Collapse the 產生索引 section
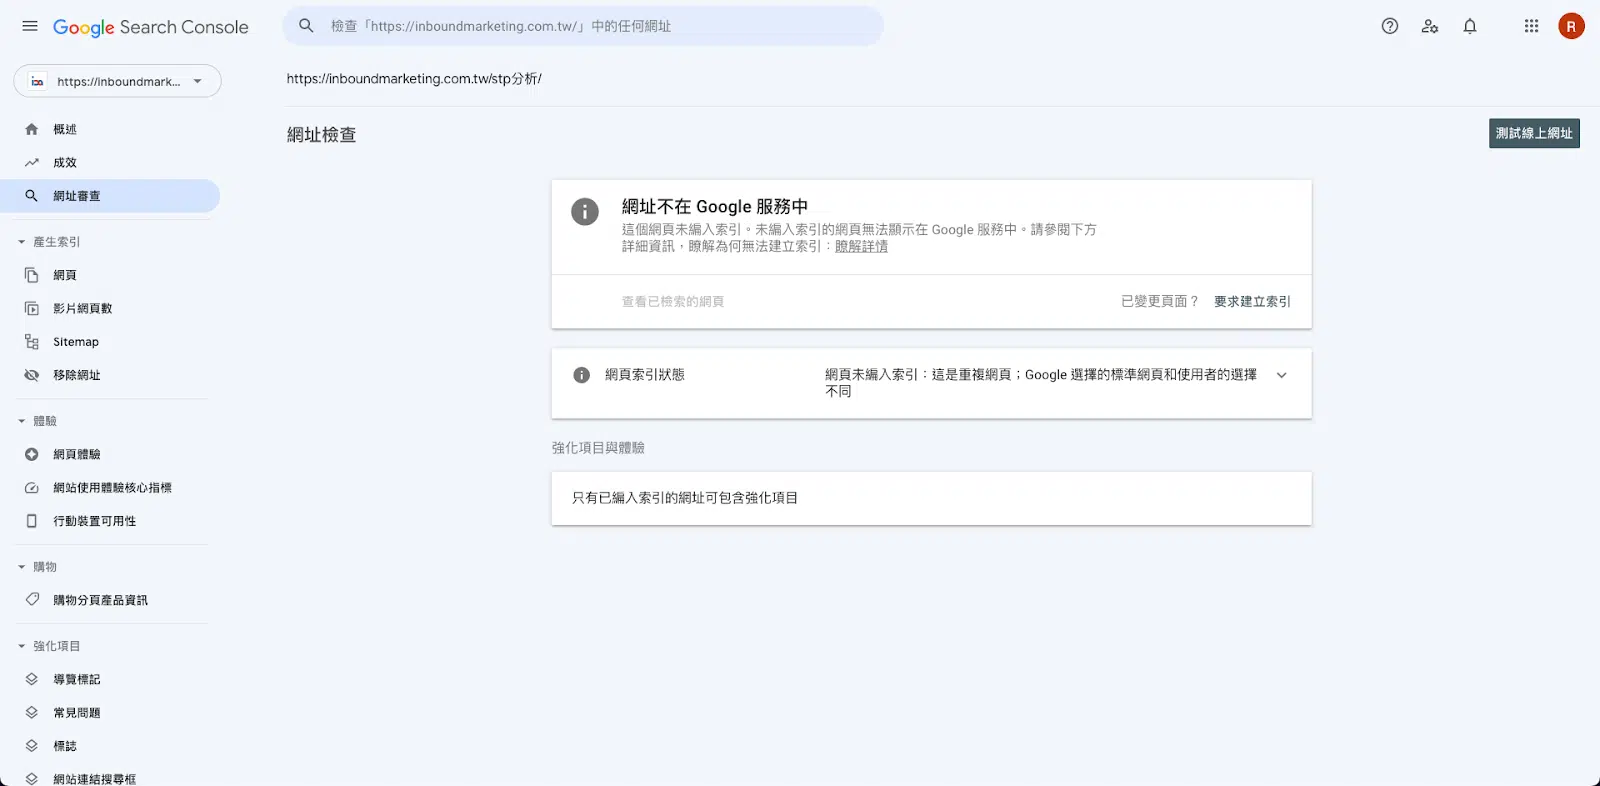The height and width of the screenshot is (786, 1600). [22, 242]
